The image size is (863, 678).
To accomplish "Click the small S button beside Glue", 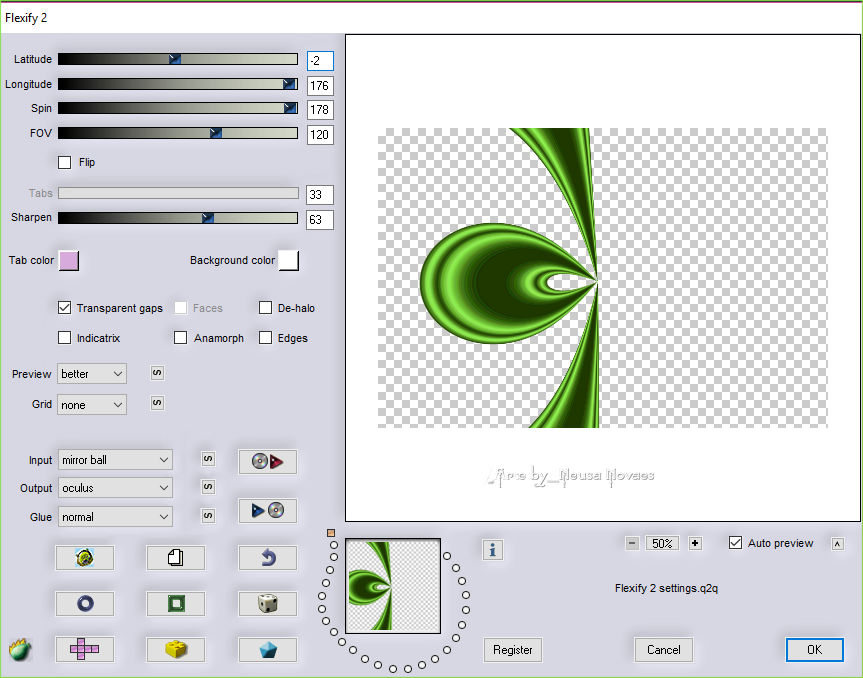I will [208, 516].
